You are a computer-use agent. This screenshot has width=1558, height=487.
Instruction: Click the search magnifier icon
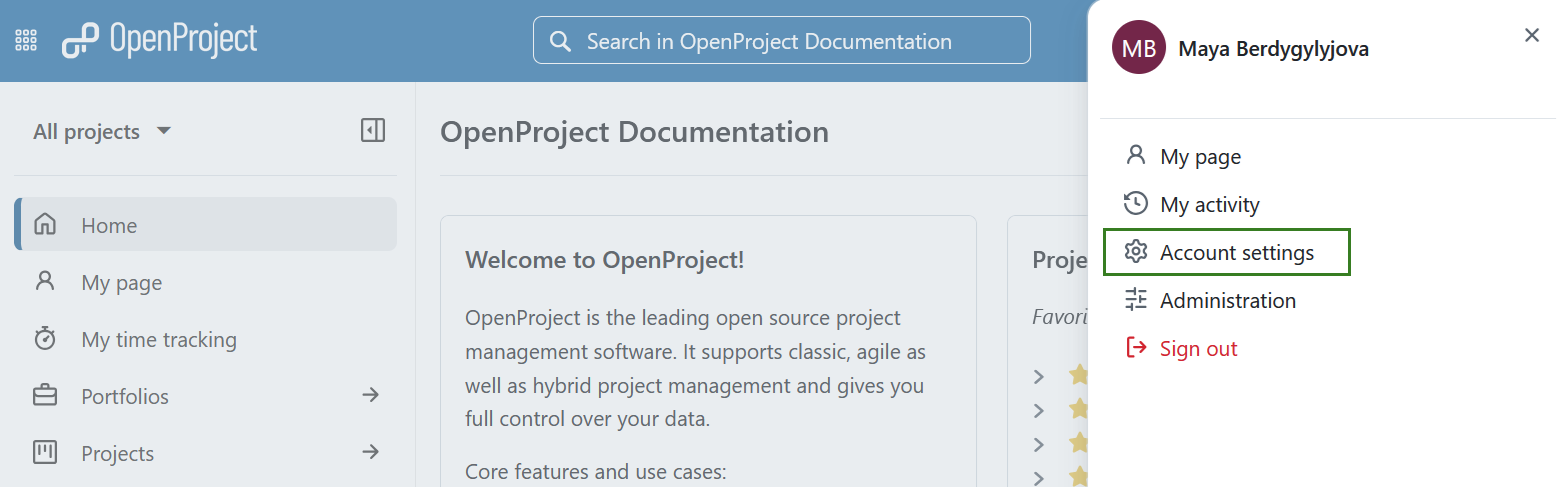click(561, 42)
